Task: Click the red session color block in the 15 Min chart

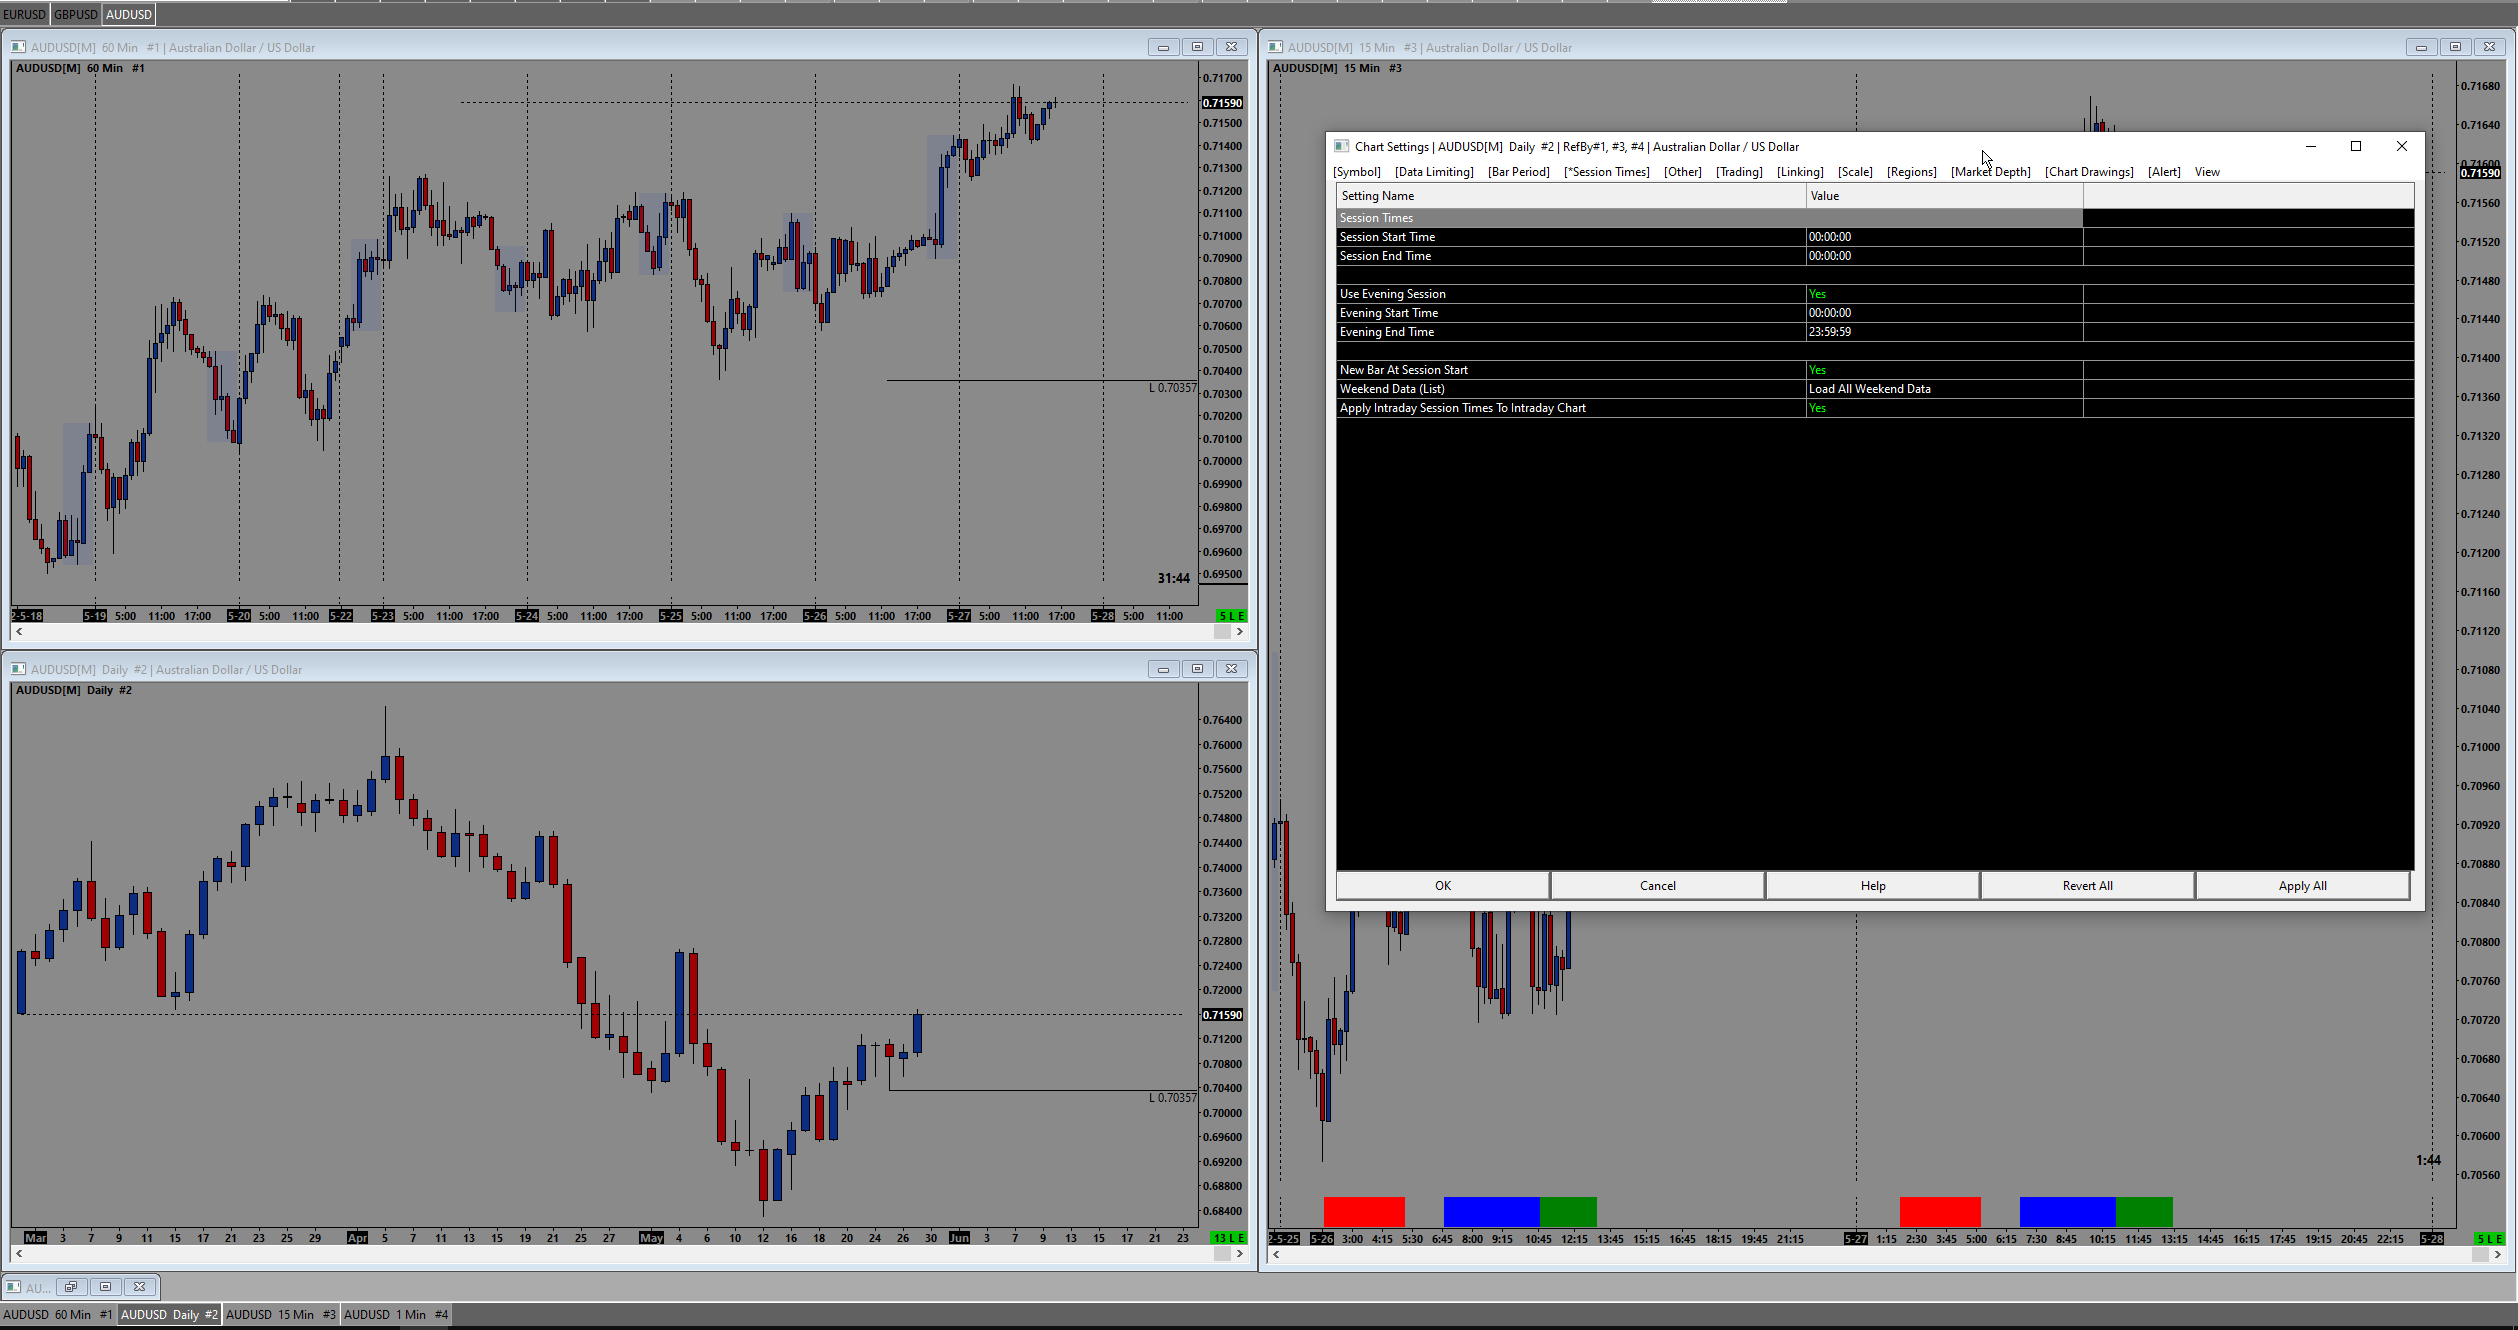Action: pyautogui.click(x=1363, y=1211)
